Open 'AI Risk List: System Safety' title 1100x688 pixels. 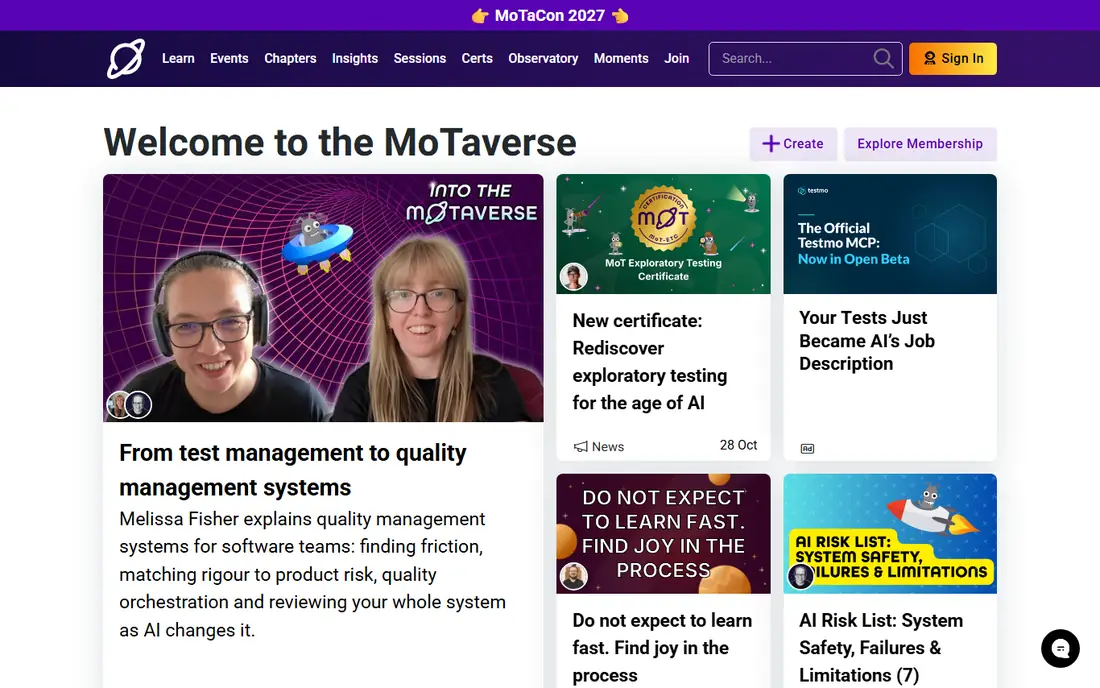pyautogui.click(x=881, y=648)
